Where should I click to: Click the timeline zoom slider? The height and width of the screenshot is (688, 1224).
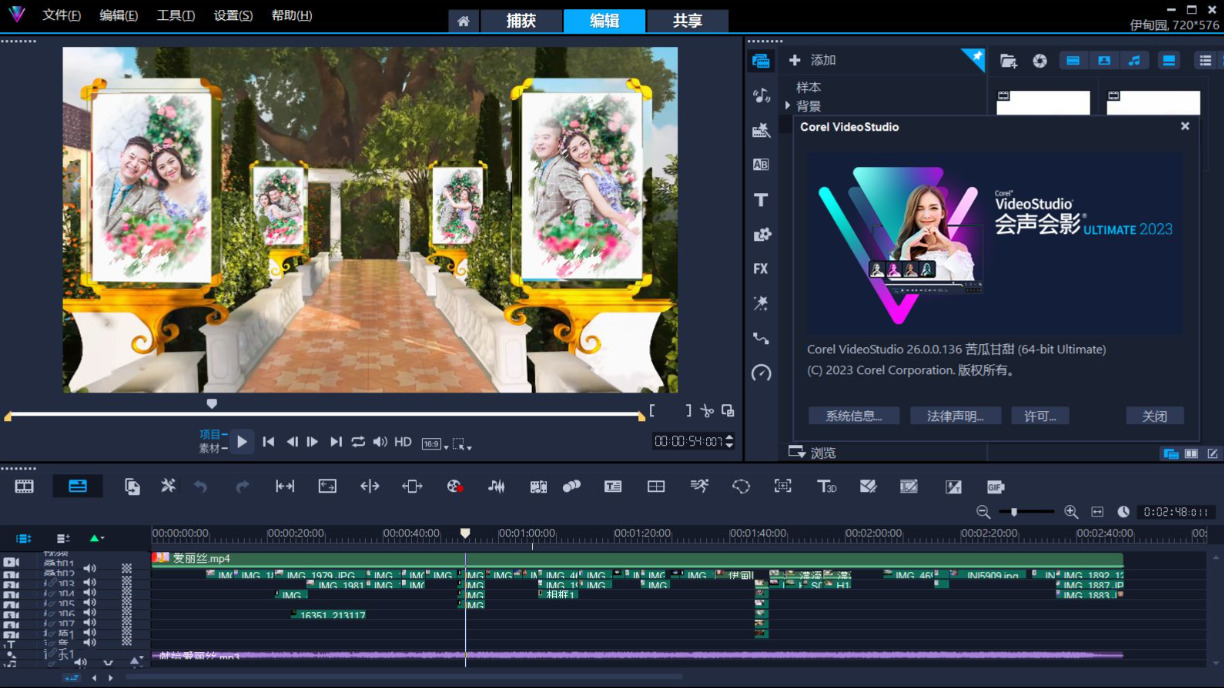click(x=1014, y=512)
